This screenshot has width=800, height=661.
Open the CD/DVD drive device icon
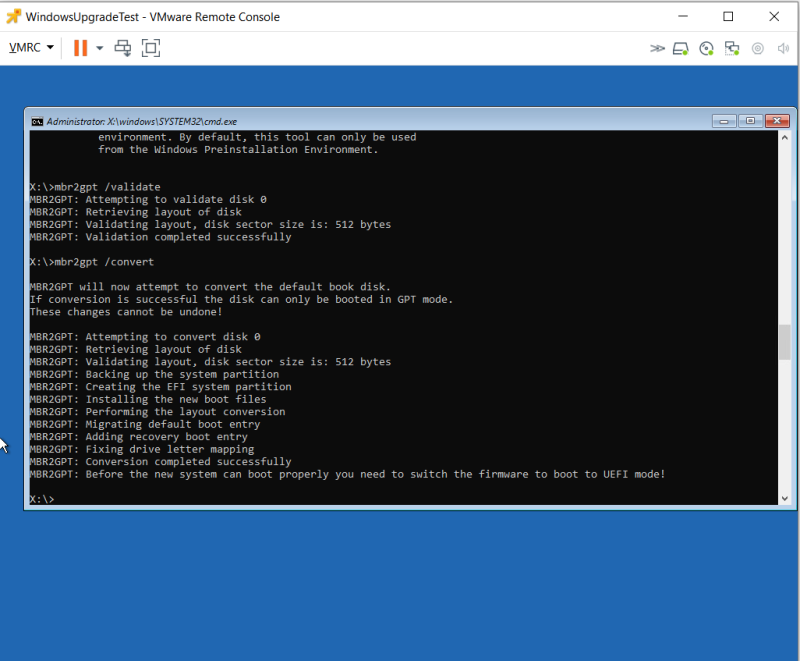pyautogui.click(x=707, y=48)
